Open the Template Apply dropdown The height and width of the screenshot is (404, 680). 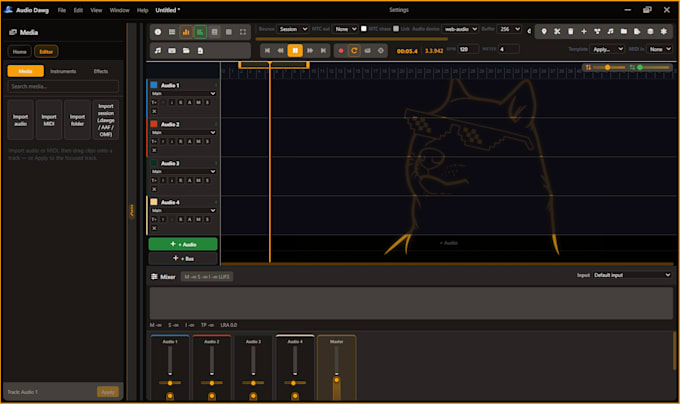pos(607,49)
